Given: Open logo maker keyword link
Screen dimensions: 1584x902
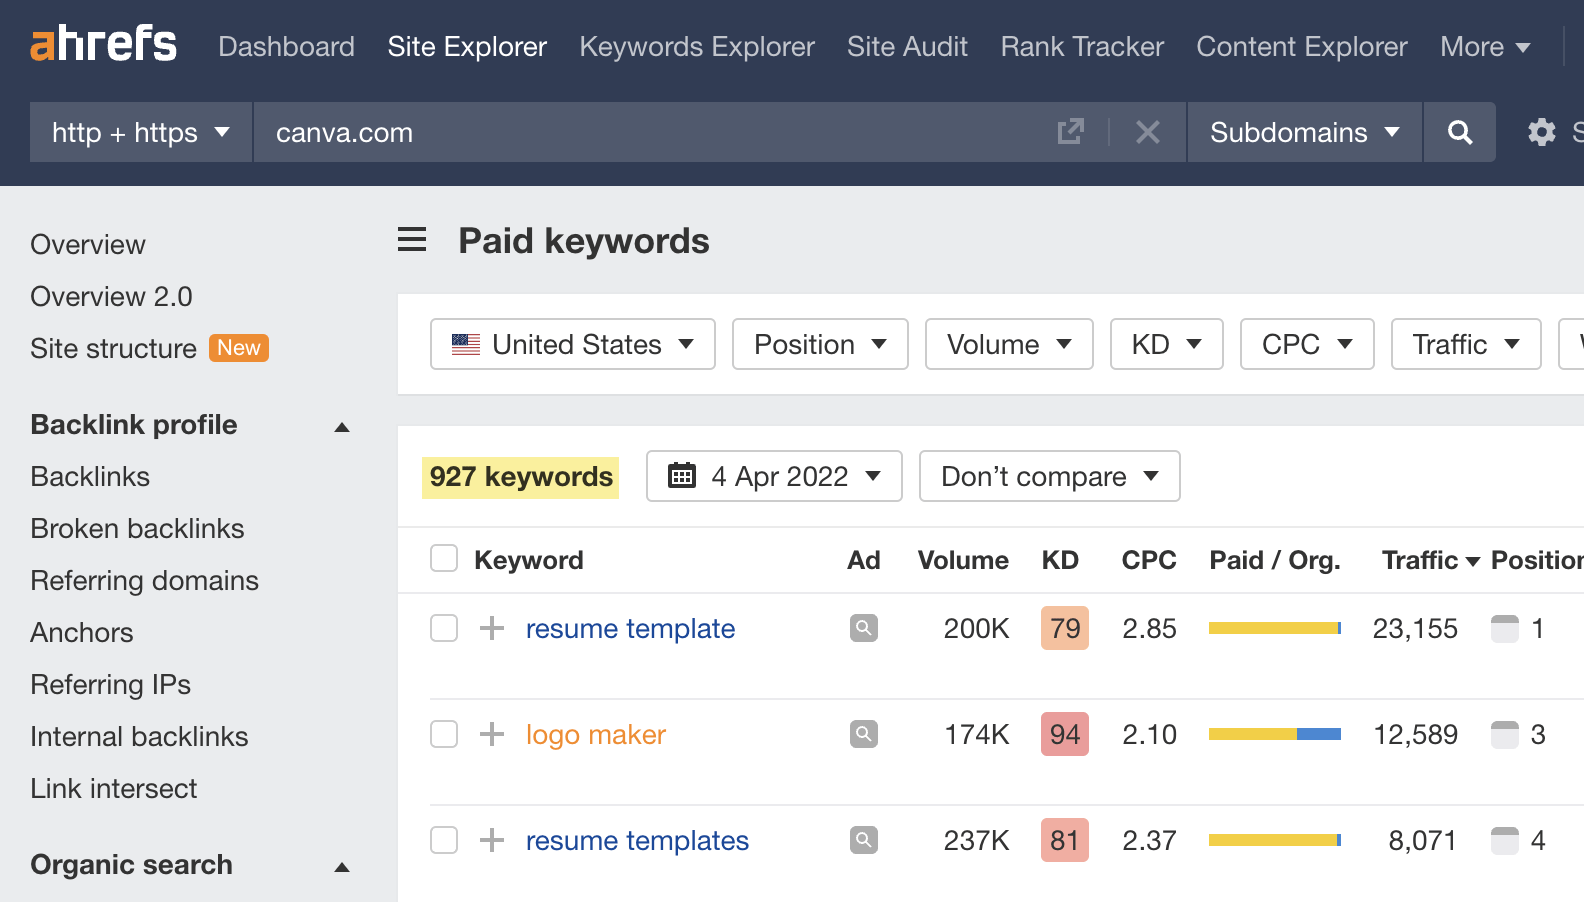Looking at the screenshot, I should click(x=596, y=734).
